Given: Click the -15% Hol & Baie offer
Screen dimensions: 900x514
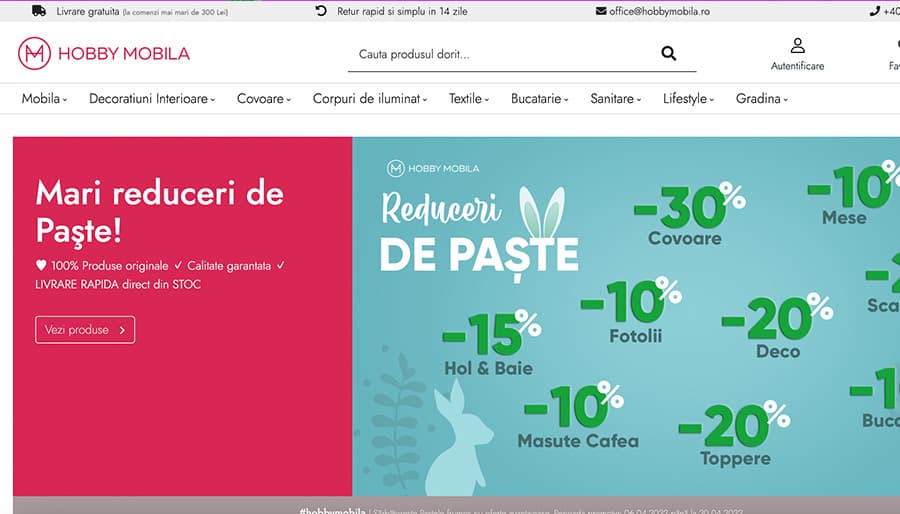Looking at the screenshot, I should tap(491, 343).
